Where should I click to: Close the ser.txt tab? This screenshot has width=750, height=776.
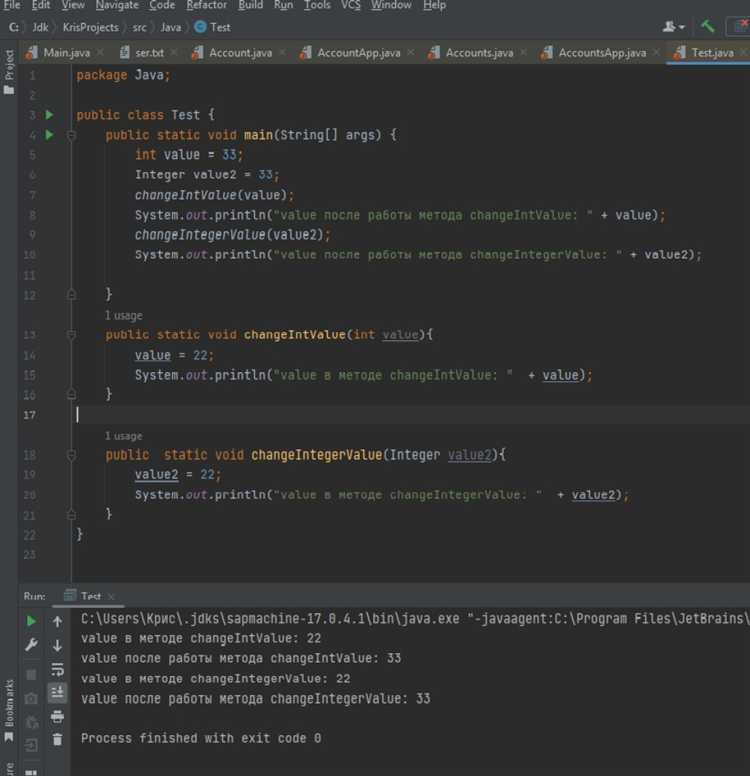[x=174, y=52]
